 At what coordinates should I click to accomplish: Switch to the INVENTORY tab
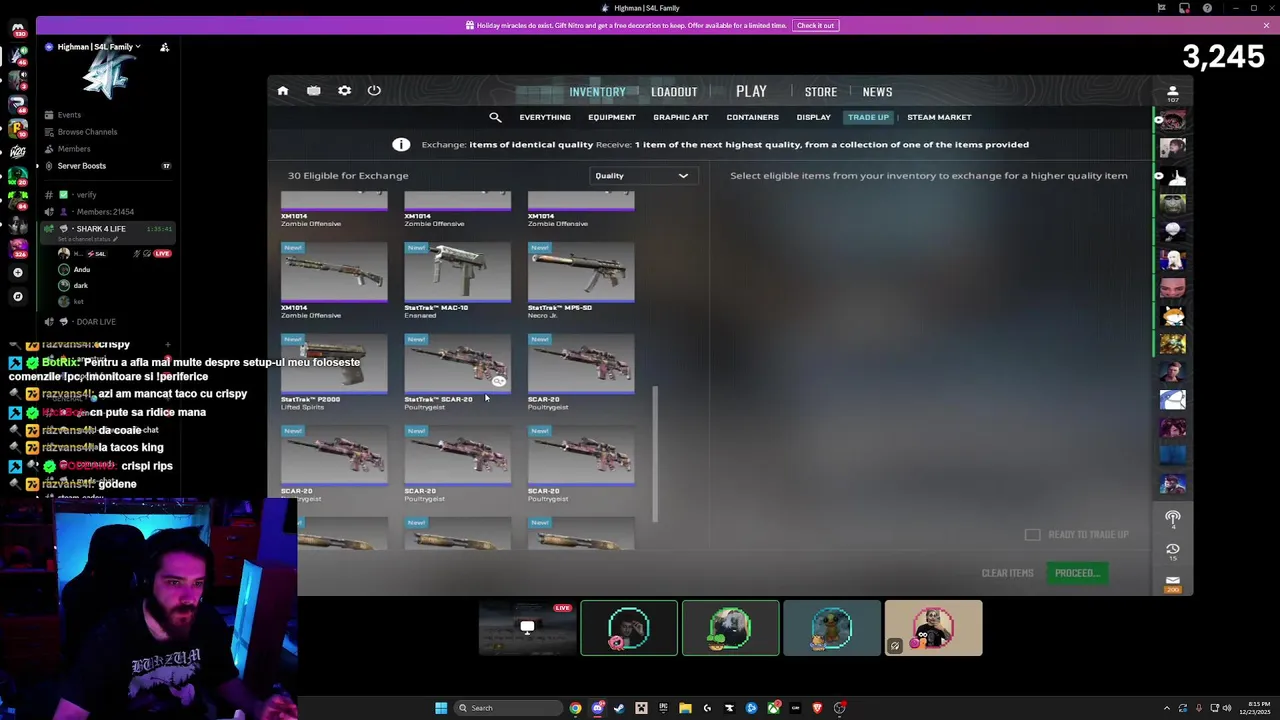(597, 92)
